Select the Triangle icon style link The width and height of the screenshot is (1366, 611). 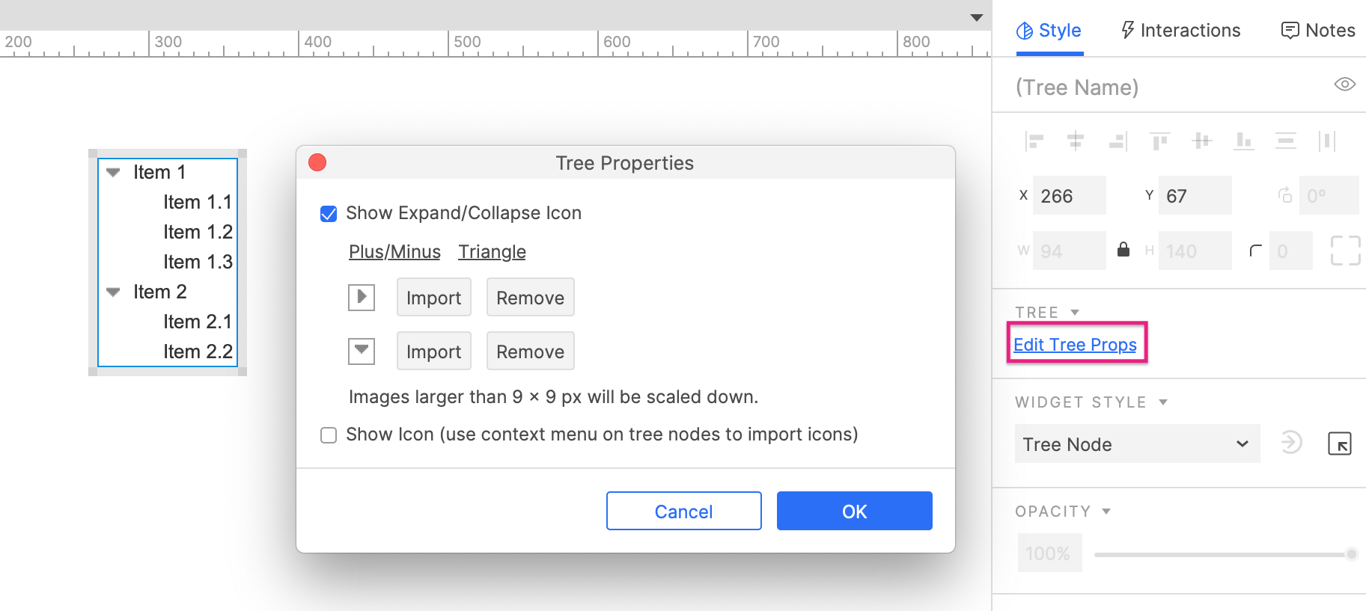tap(492, 252)
